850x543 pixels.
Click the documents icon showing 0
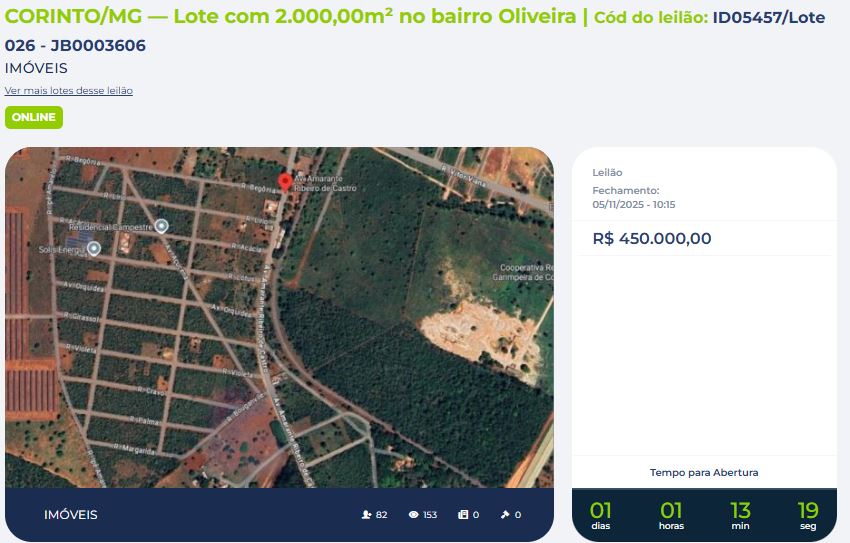463,515
